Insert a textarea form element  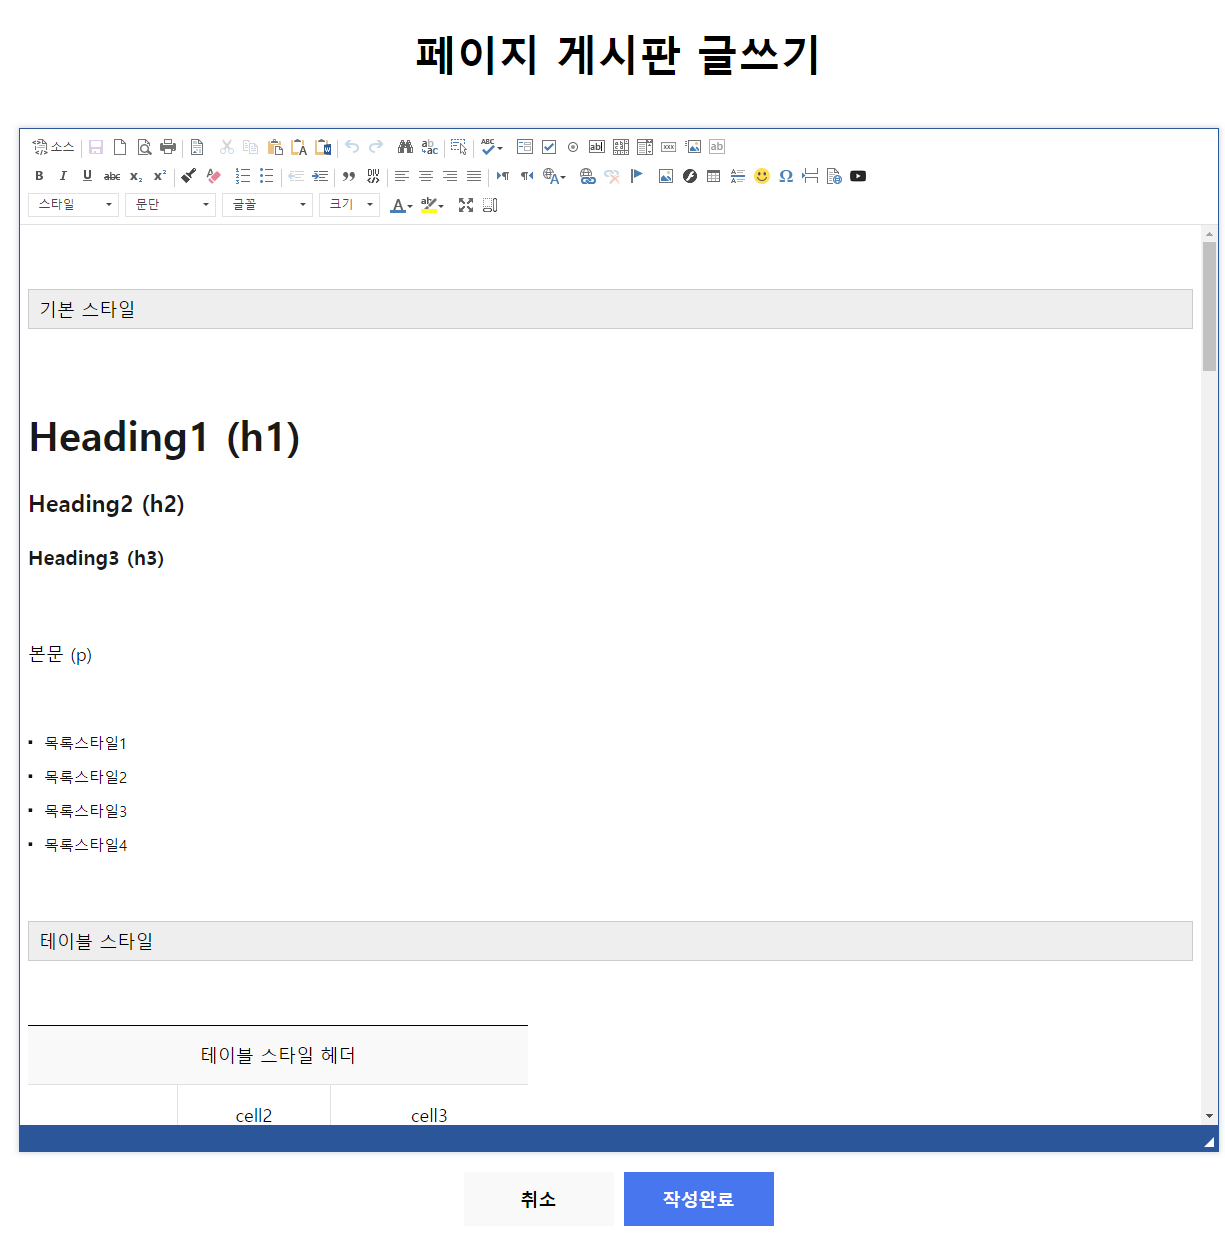(x=621, y=147)
